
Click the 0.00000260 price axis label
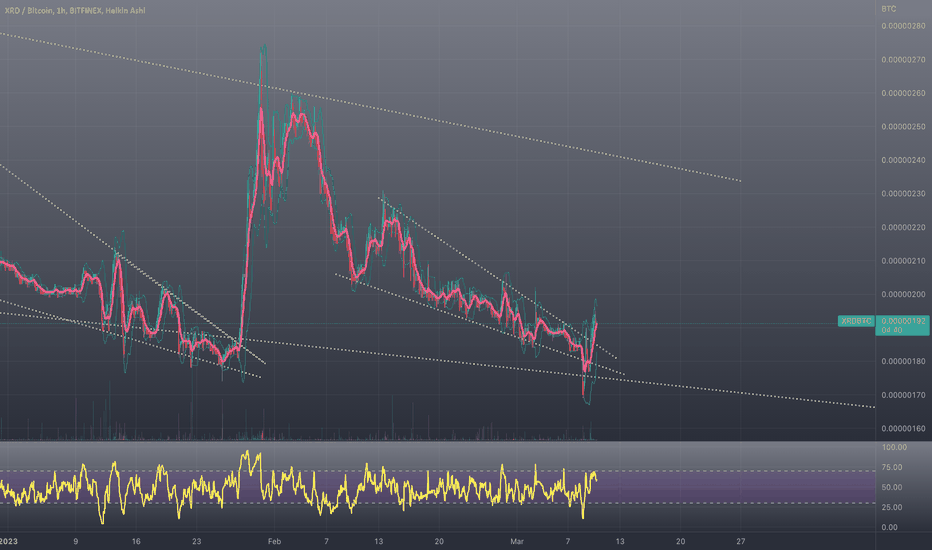click(x=903, y=93)
